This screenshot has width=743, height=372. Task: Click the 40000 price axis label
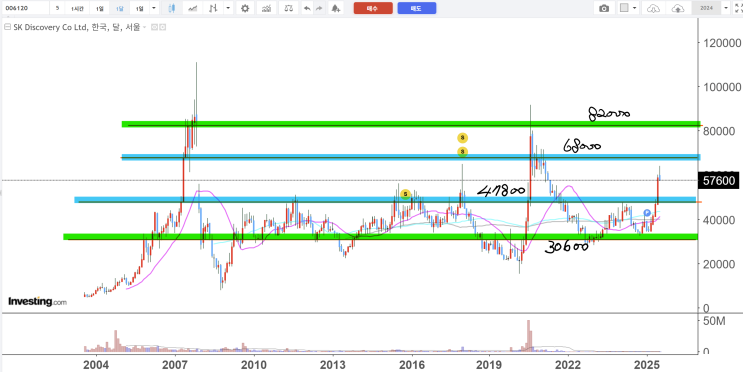click(x=720, y=220)
